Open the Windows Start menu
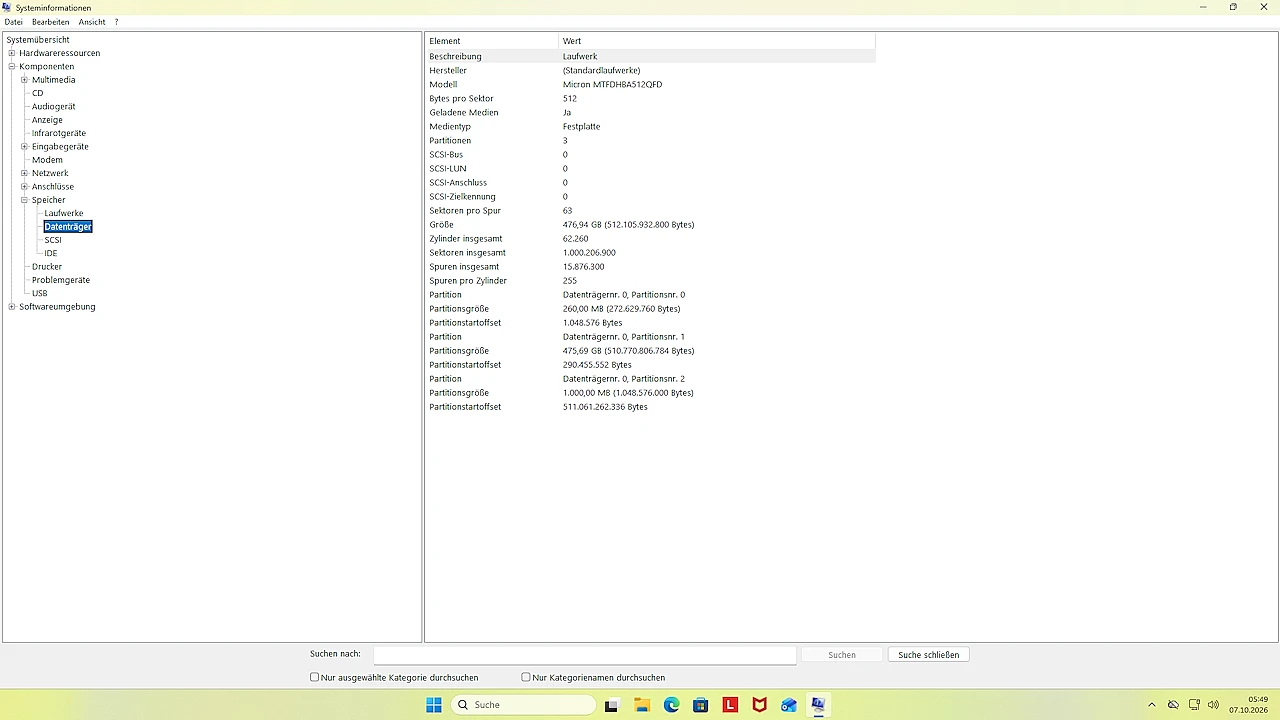 point(434,705)
